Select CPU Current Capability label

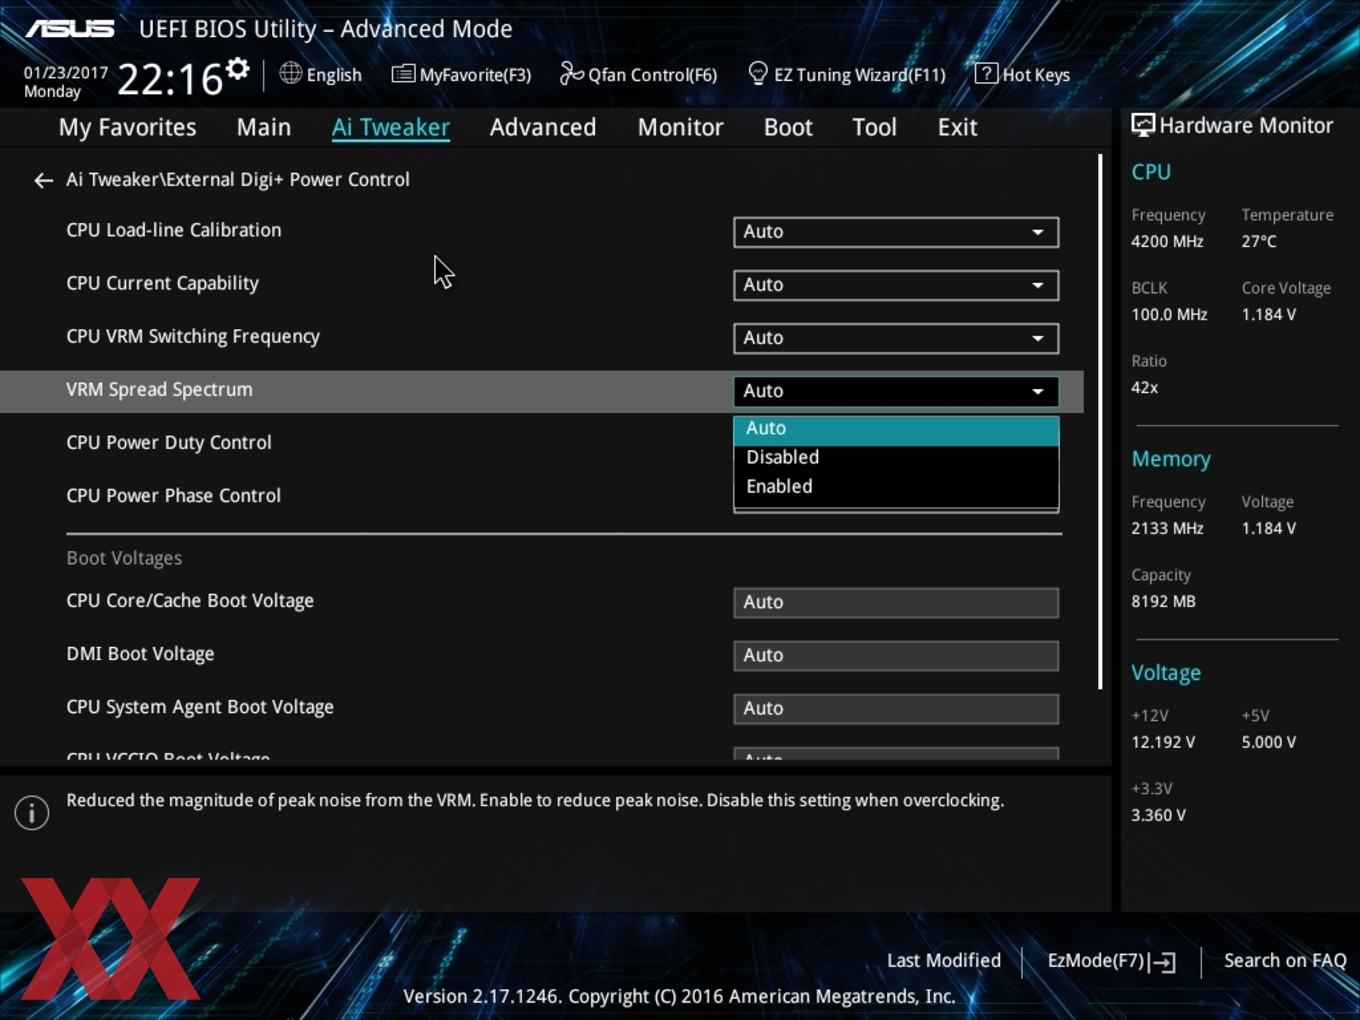coord(162,283)
